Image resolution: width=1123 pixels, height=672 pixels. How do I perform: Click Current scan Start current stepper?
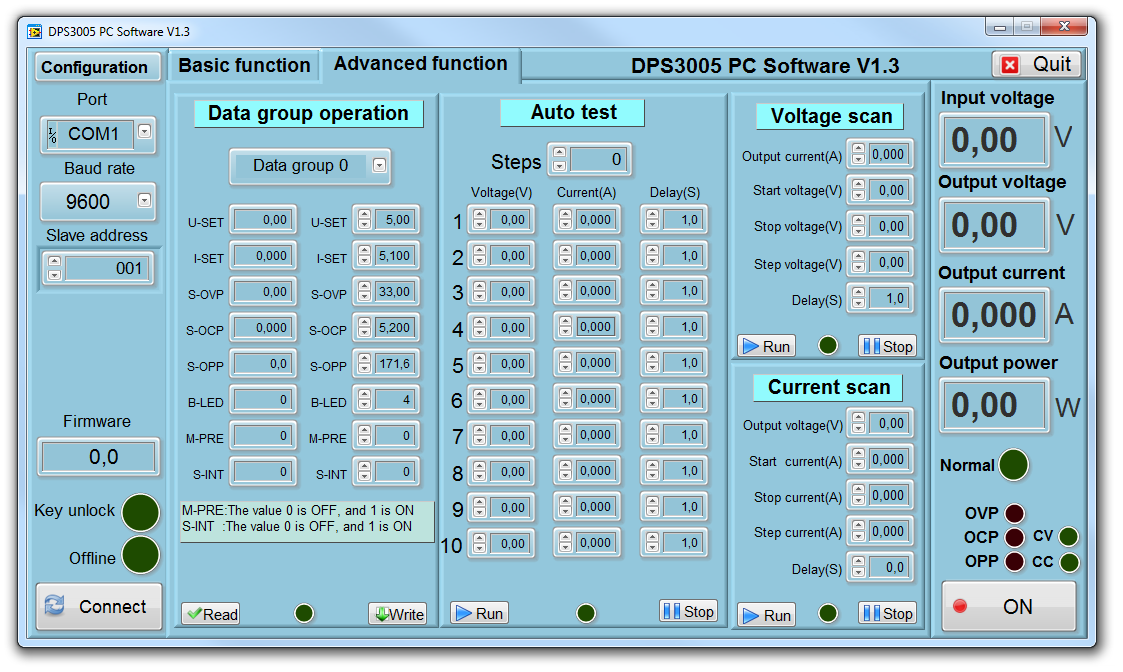click(x=858, y=459)
